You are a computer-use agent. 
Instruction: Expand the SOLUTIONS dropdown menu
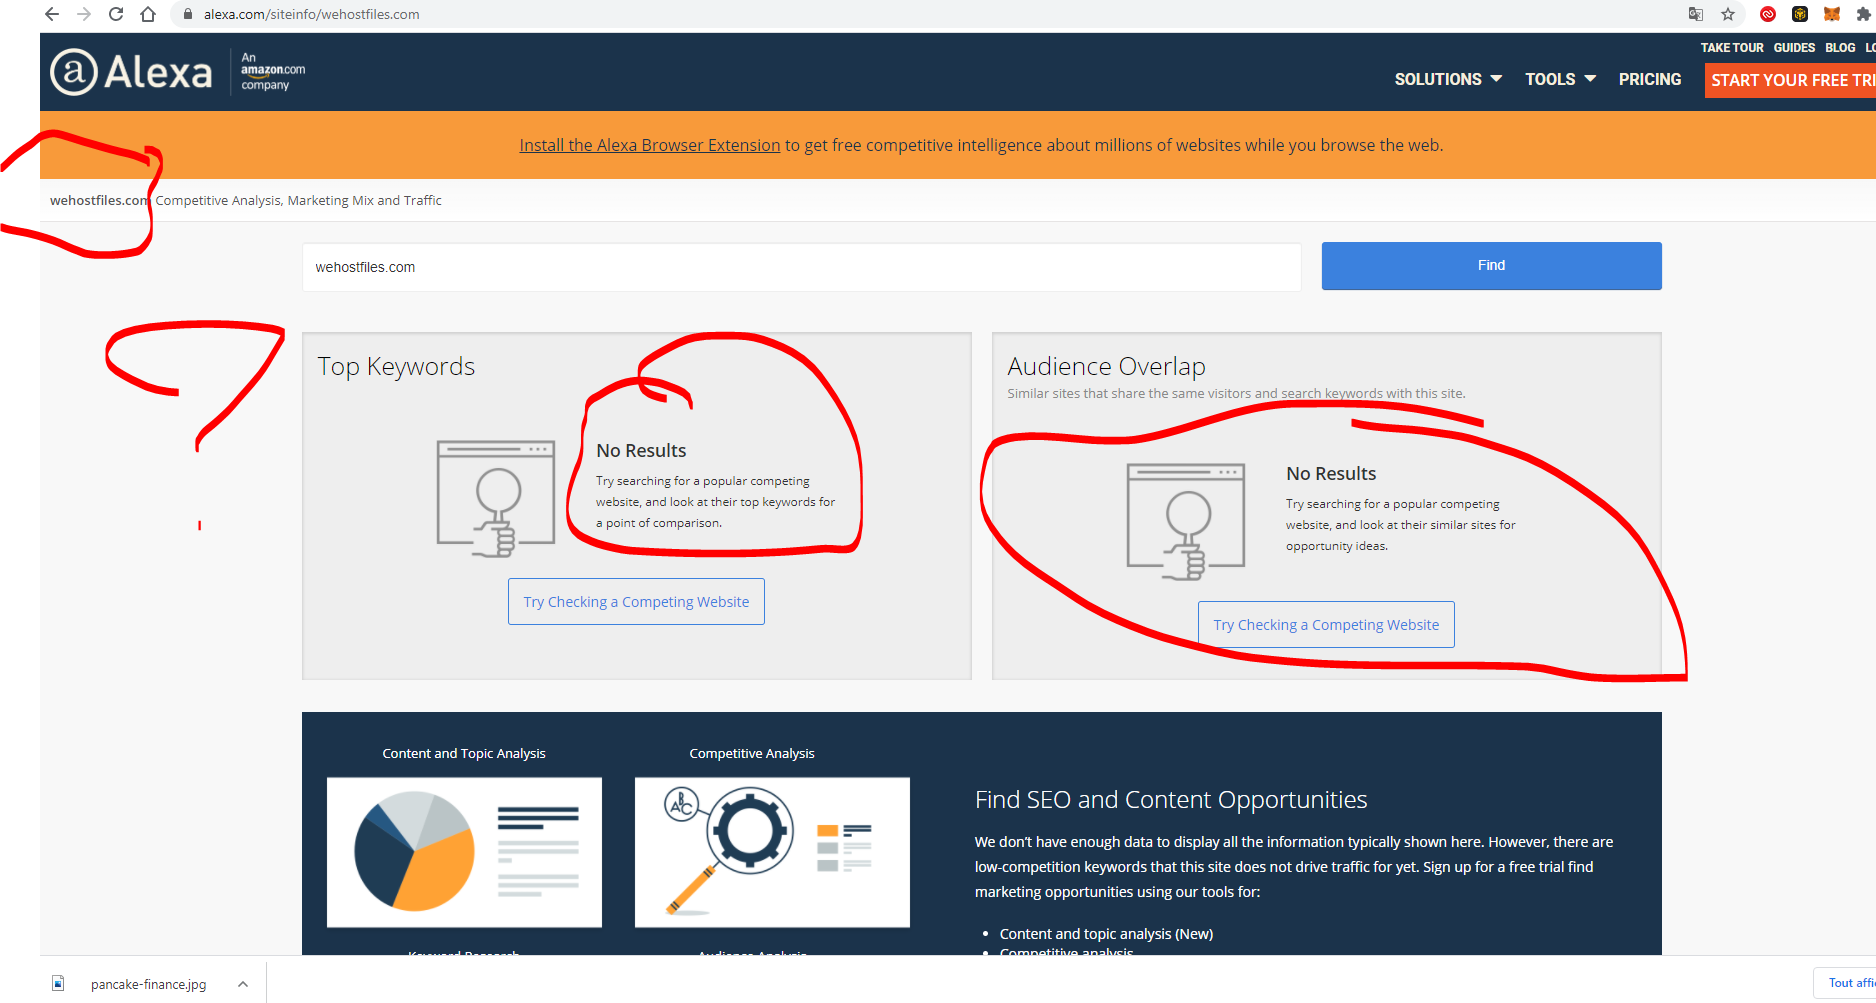(1448, 79)
